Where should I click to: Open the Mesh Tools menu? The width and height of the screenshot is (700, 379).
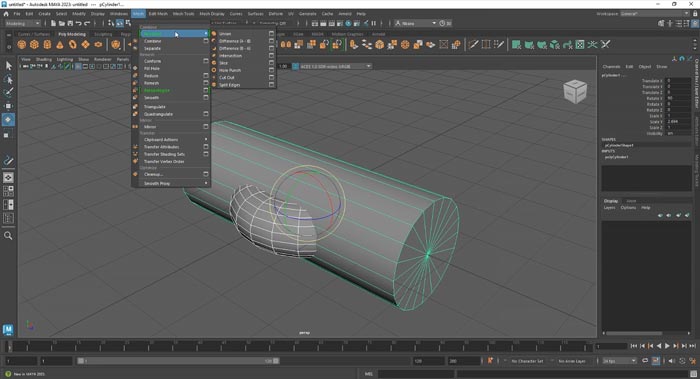pyautogui.click(x=183, y=14)
